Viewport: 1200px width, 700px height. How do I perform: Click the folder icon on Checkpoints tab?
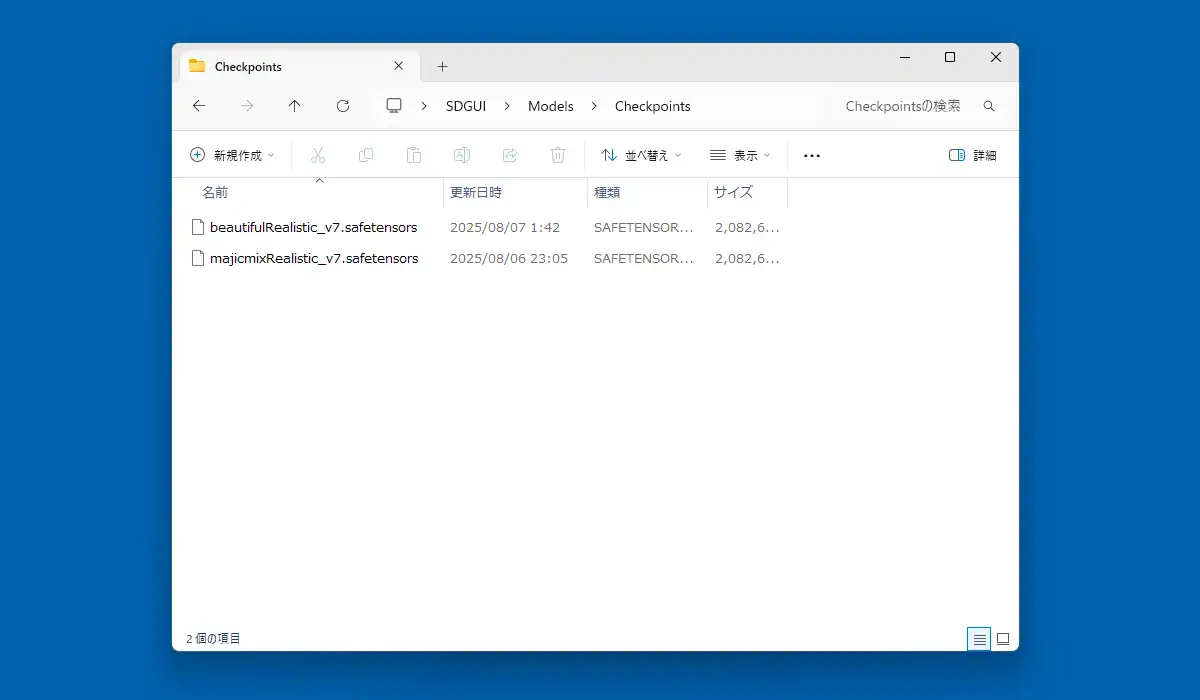point(197,66)
